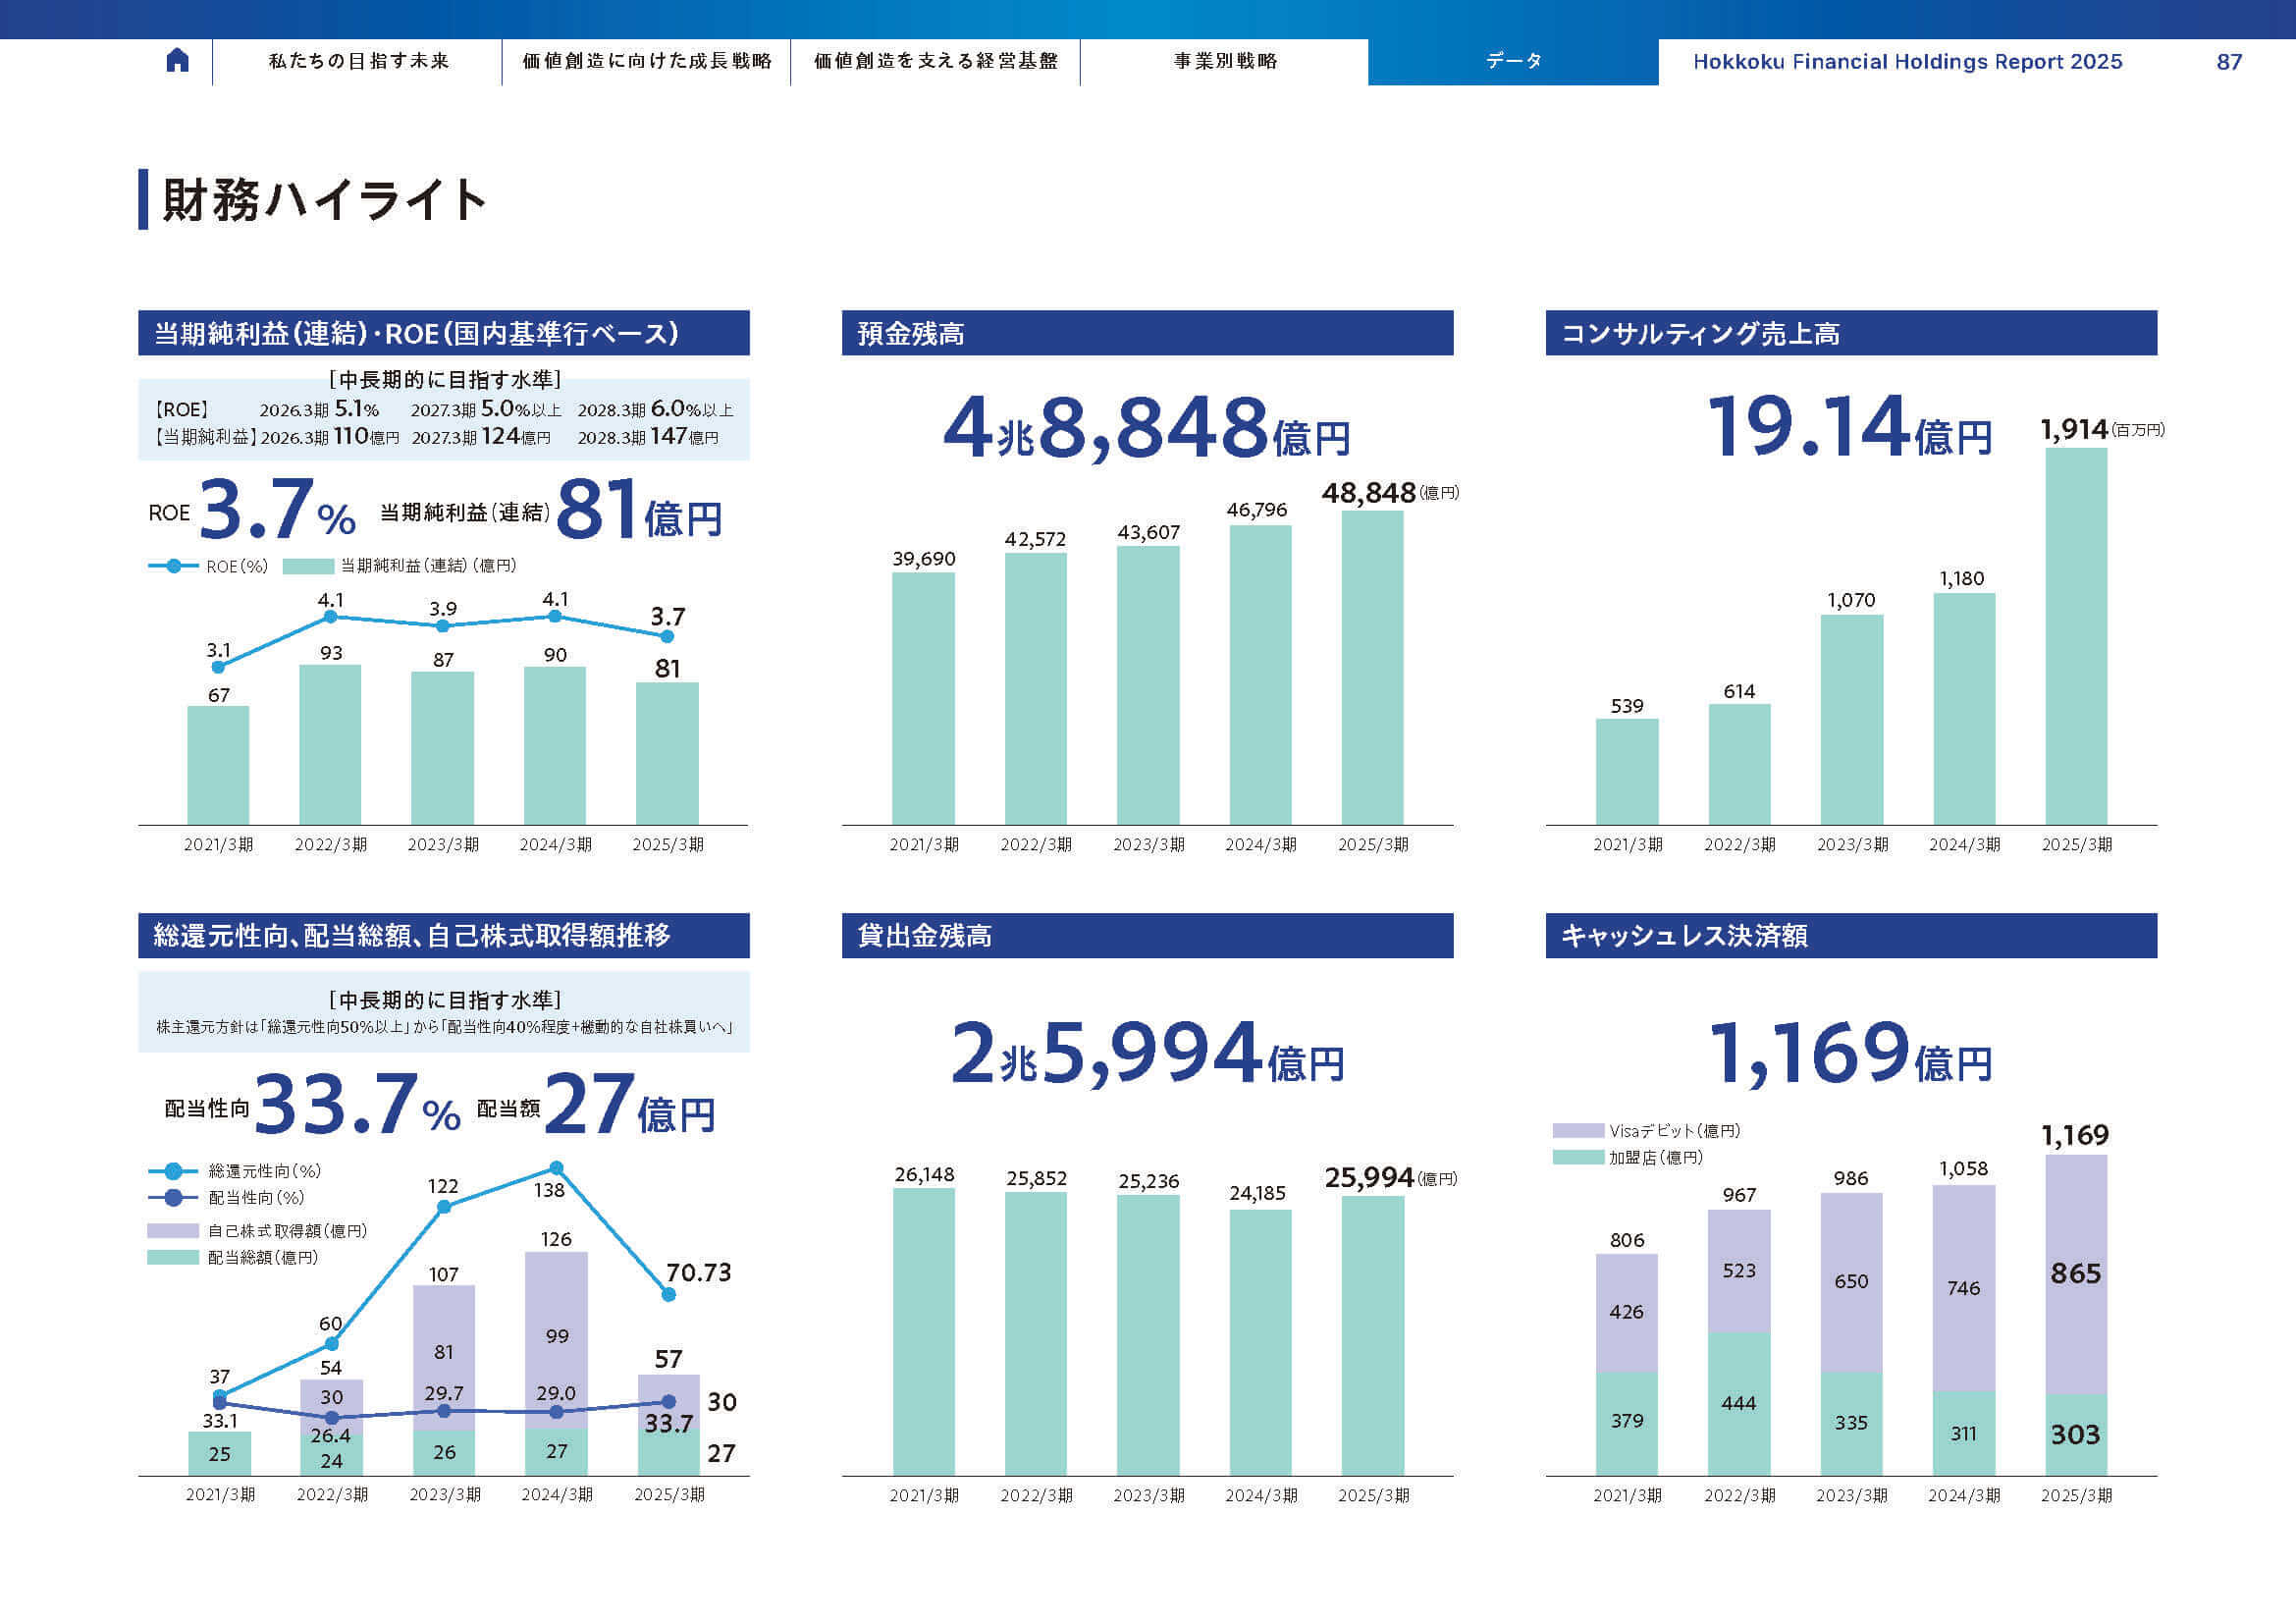Screen dimensions: 2296x1624
Task: Click the 配当総額(億円) green legend swatch
Action: 173,1257
